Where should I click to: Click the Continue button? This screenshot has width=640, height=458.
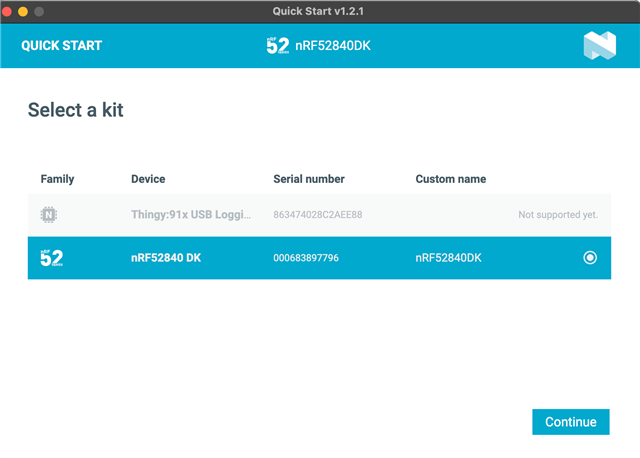(x=571, y=422)
